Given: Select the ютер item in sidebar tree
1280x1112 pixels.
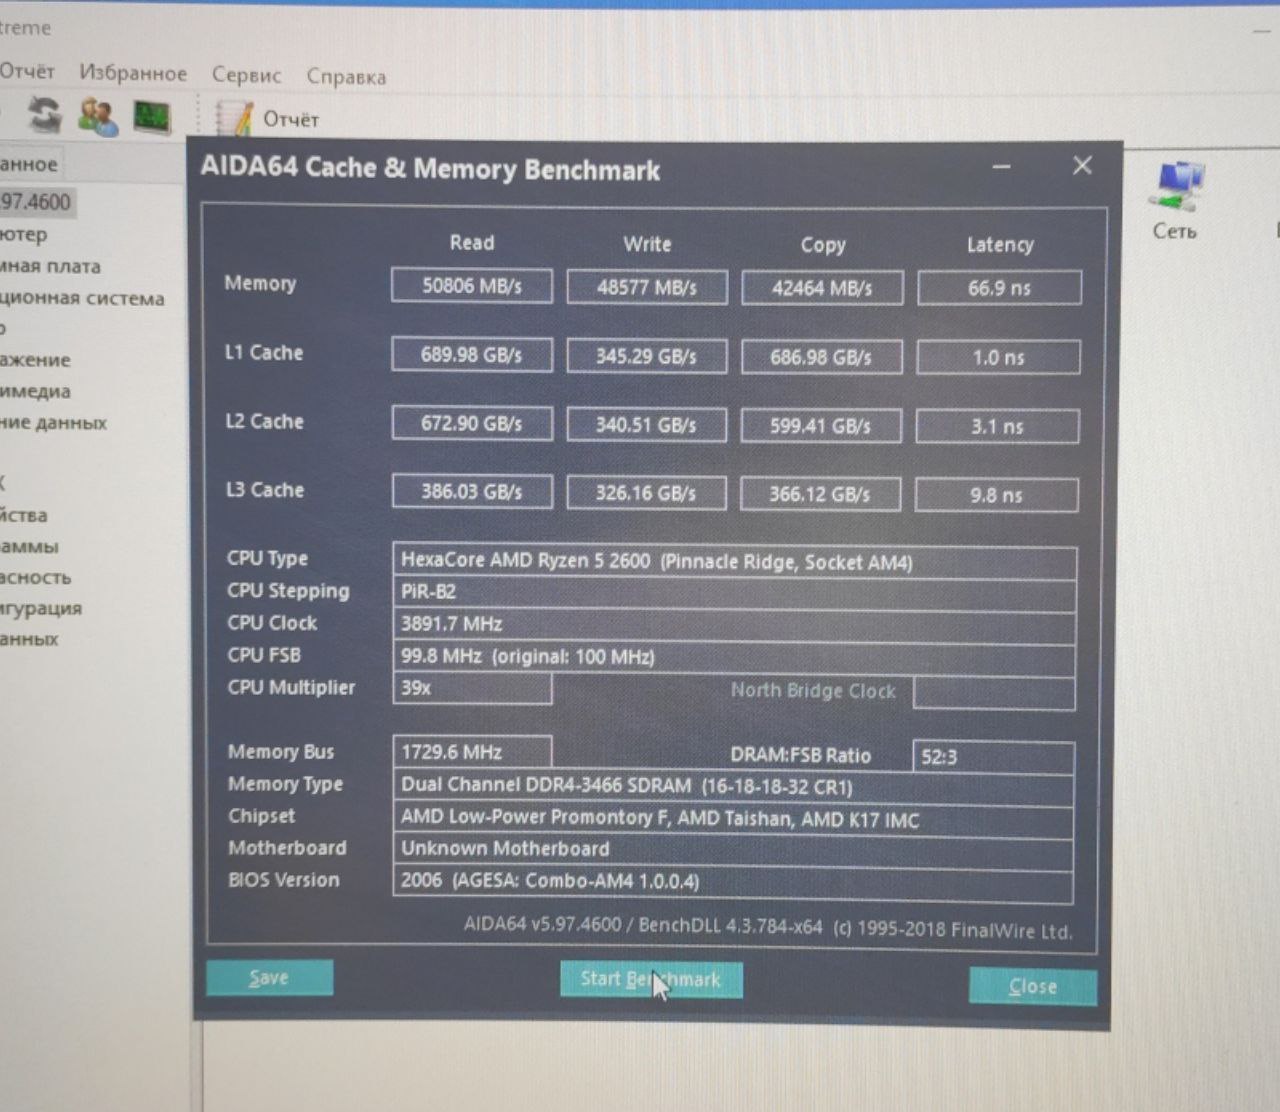Looking at the screenshot, I should pos(24,234).
